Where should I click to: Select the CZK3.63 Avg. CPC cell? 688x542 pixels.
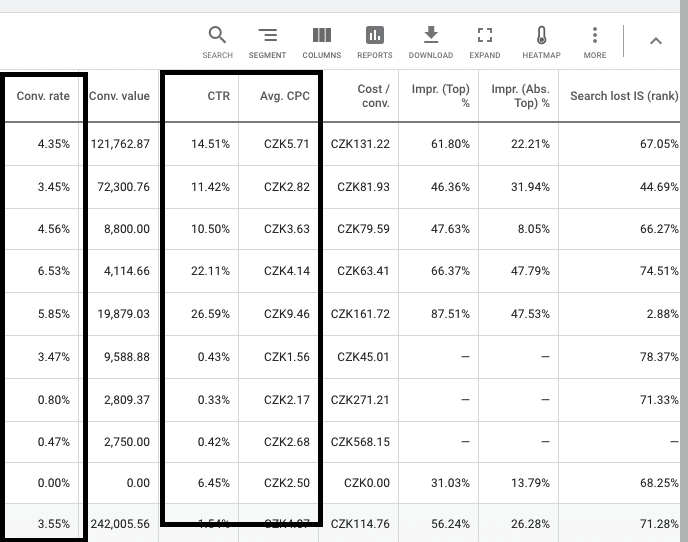[287, 229]
